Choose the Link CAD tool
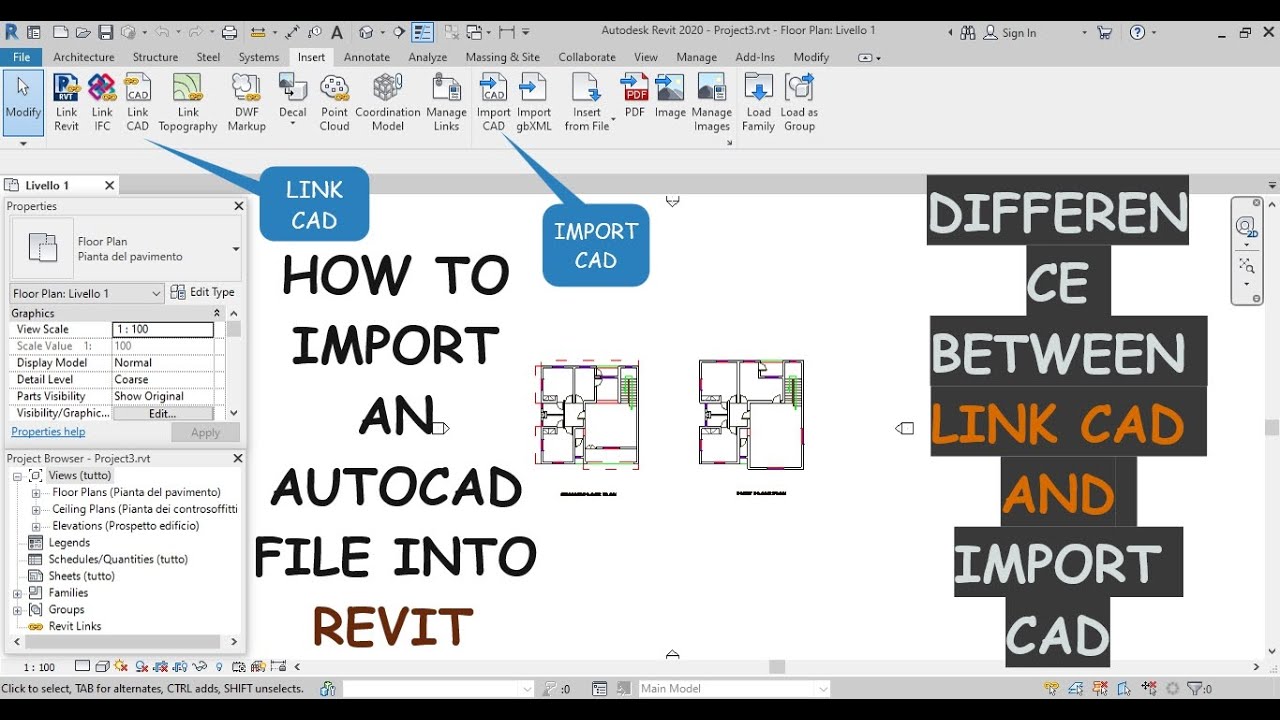The height and width of the screenshot is (720, 1280). pos(138,102)
